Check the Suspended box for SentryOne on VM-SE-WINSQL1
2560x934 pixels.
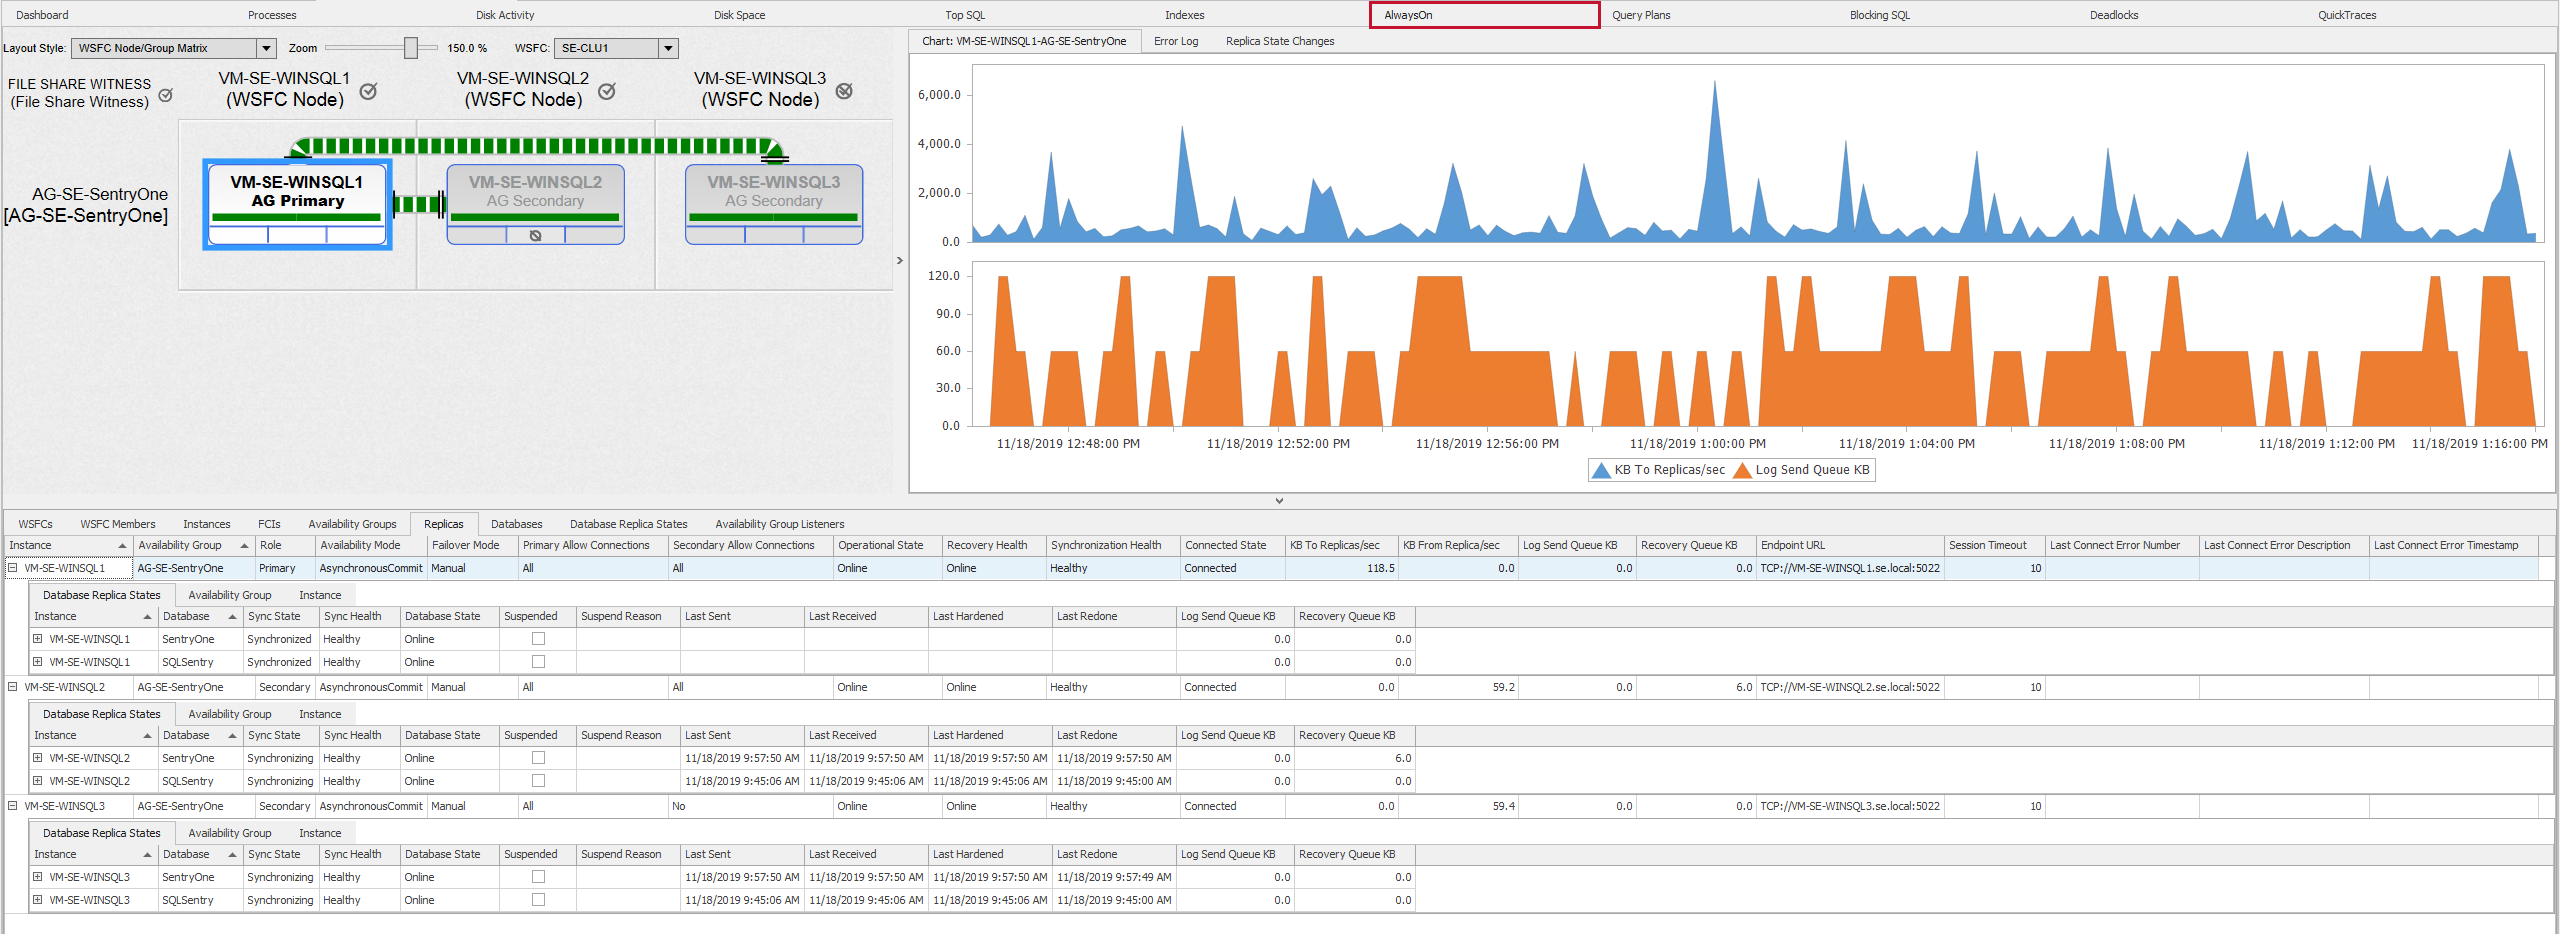click(x=539, y=638)
